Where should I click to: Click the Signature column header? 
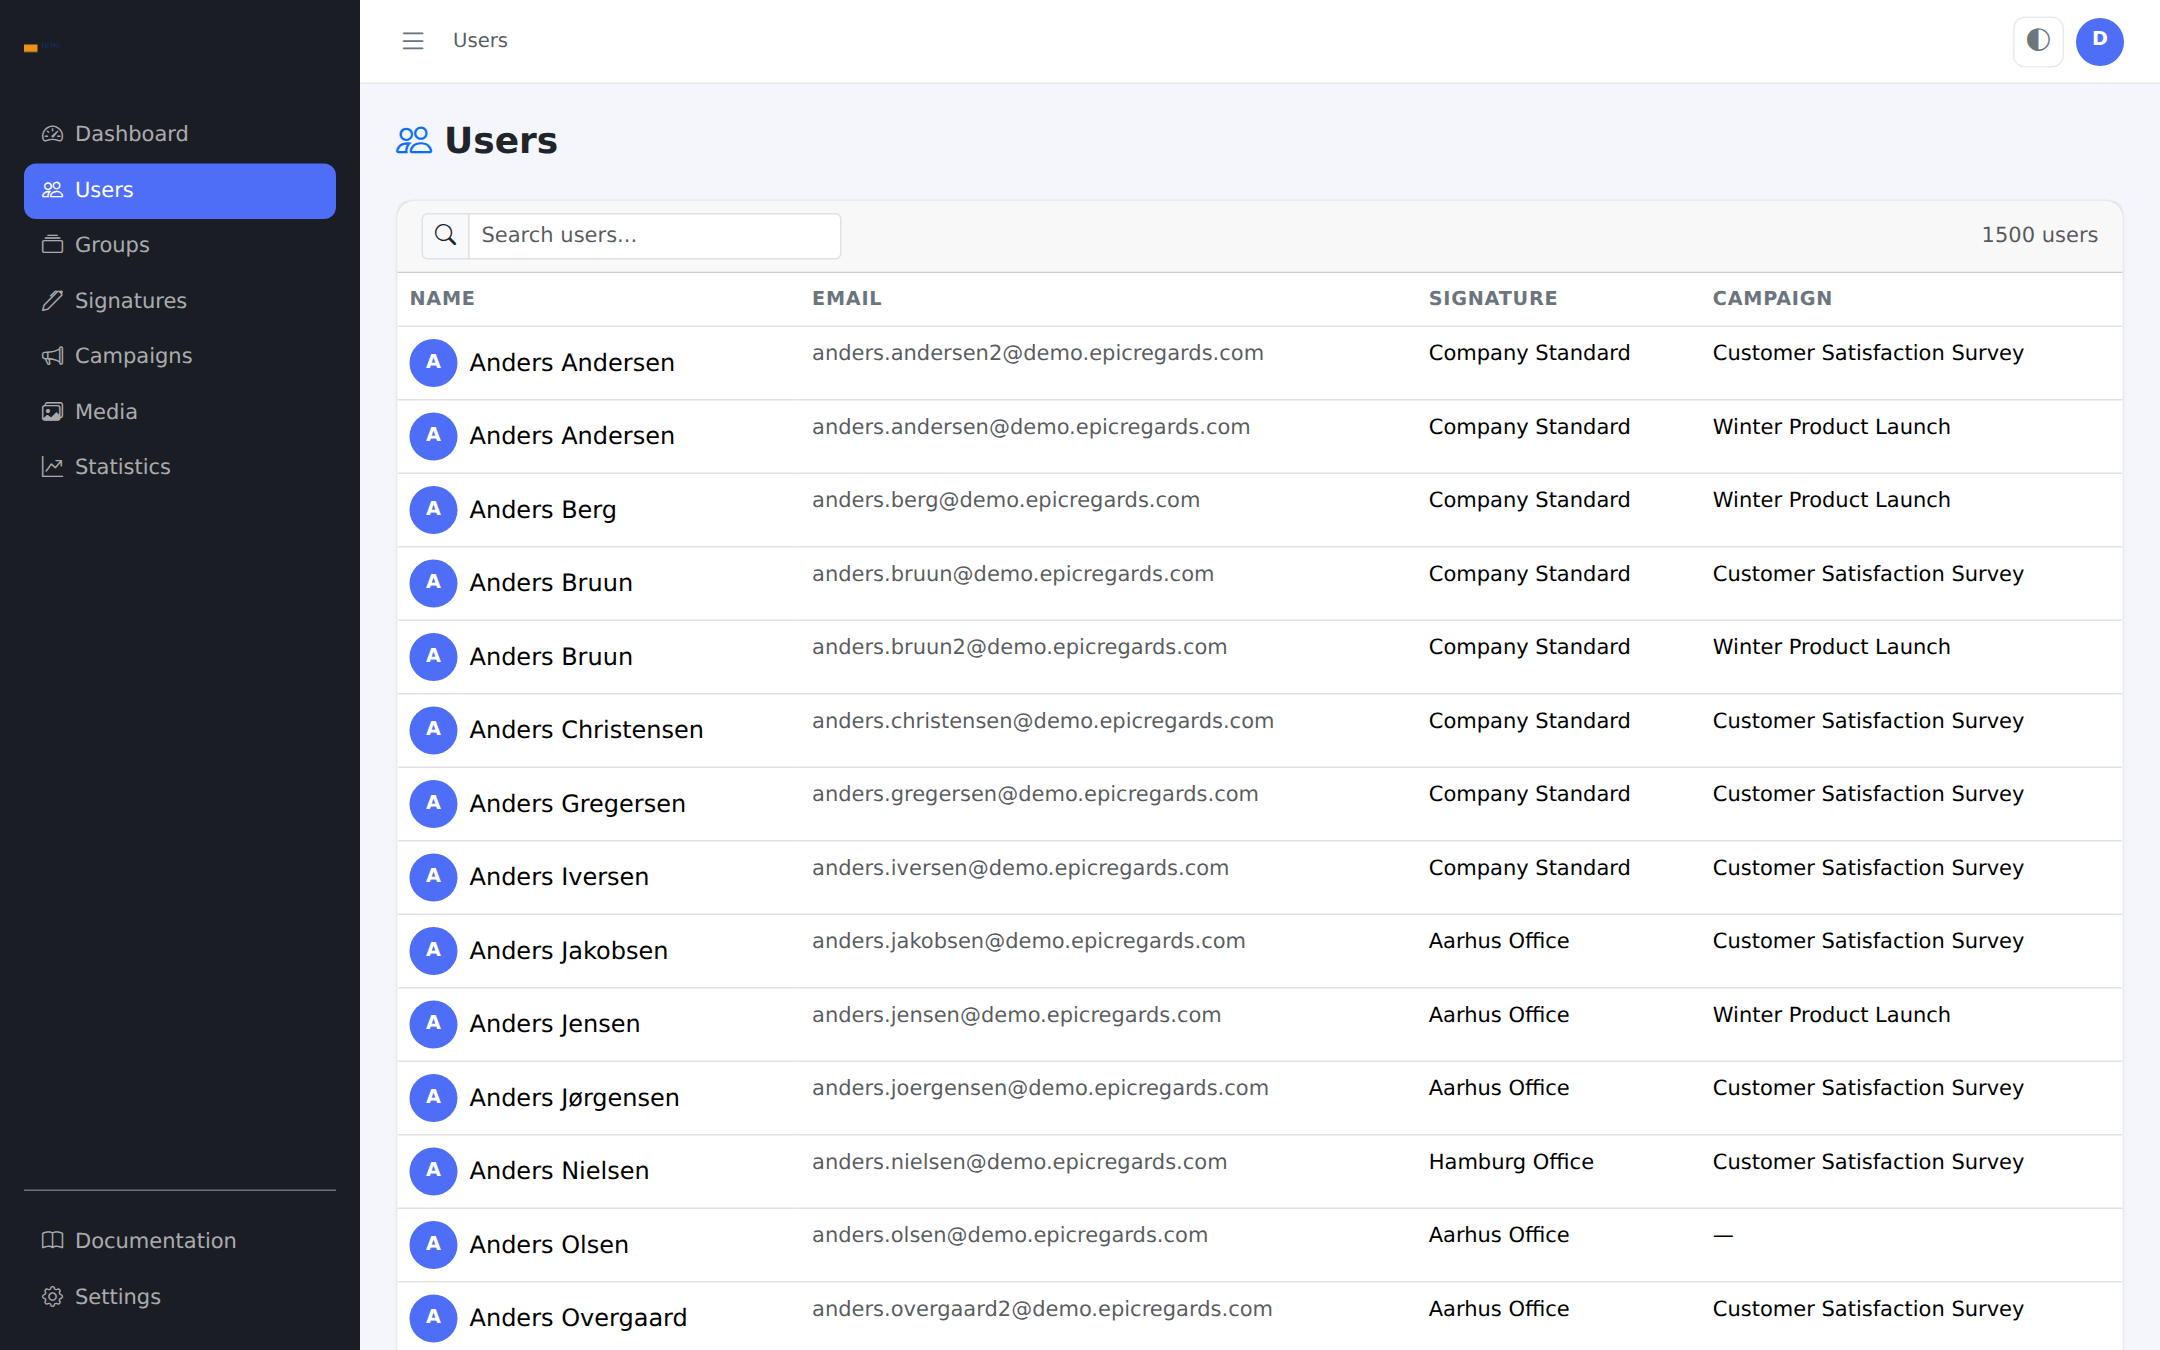click(1493, 298)
